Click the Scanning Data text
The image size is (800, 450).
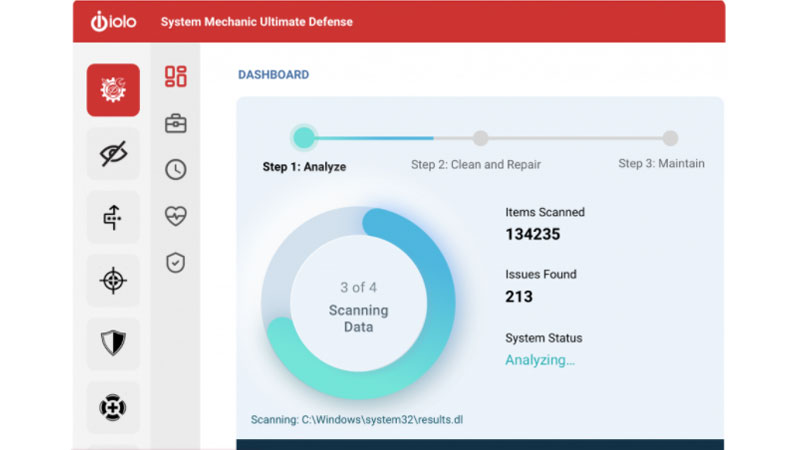359,318
